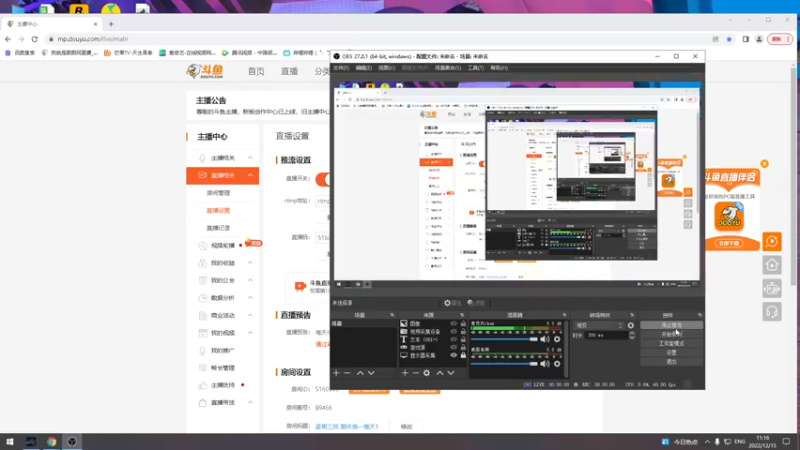Toggle lock on the image source
This screenshot has height=450, width=800.
463,323
